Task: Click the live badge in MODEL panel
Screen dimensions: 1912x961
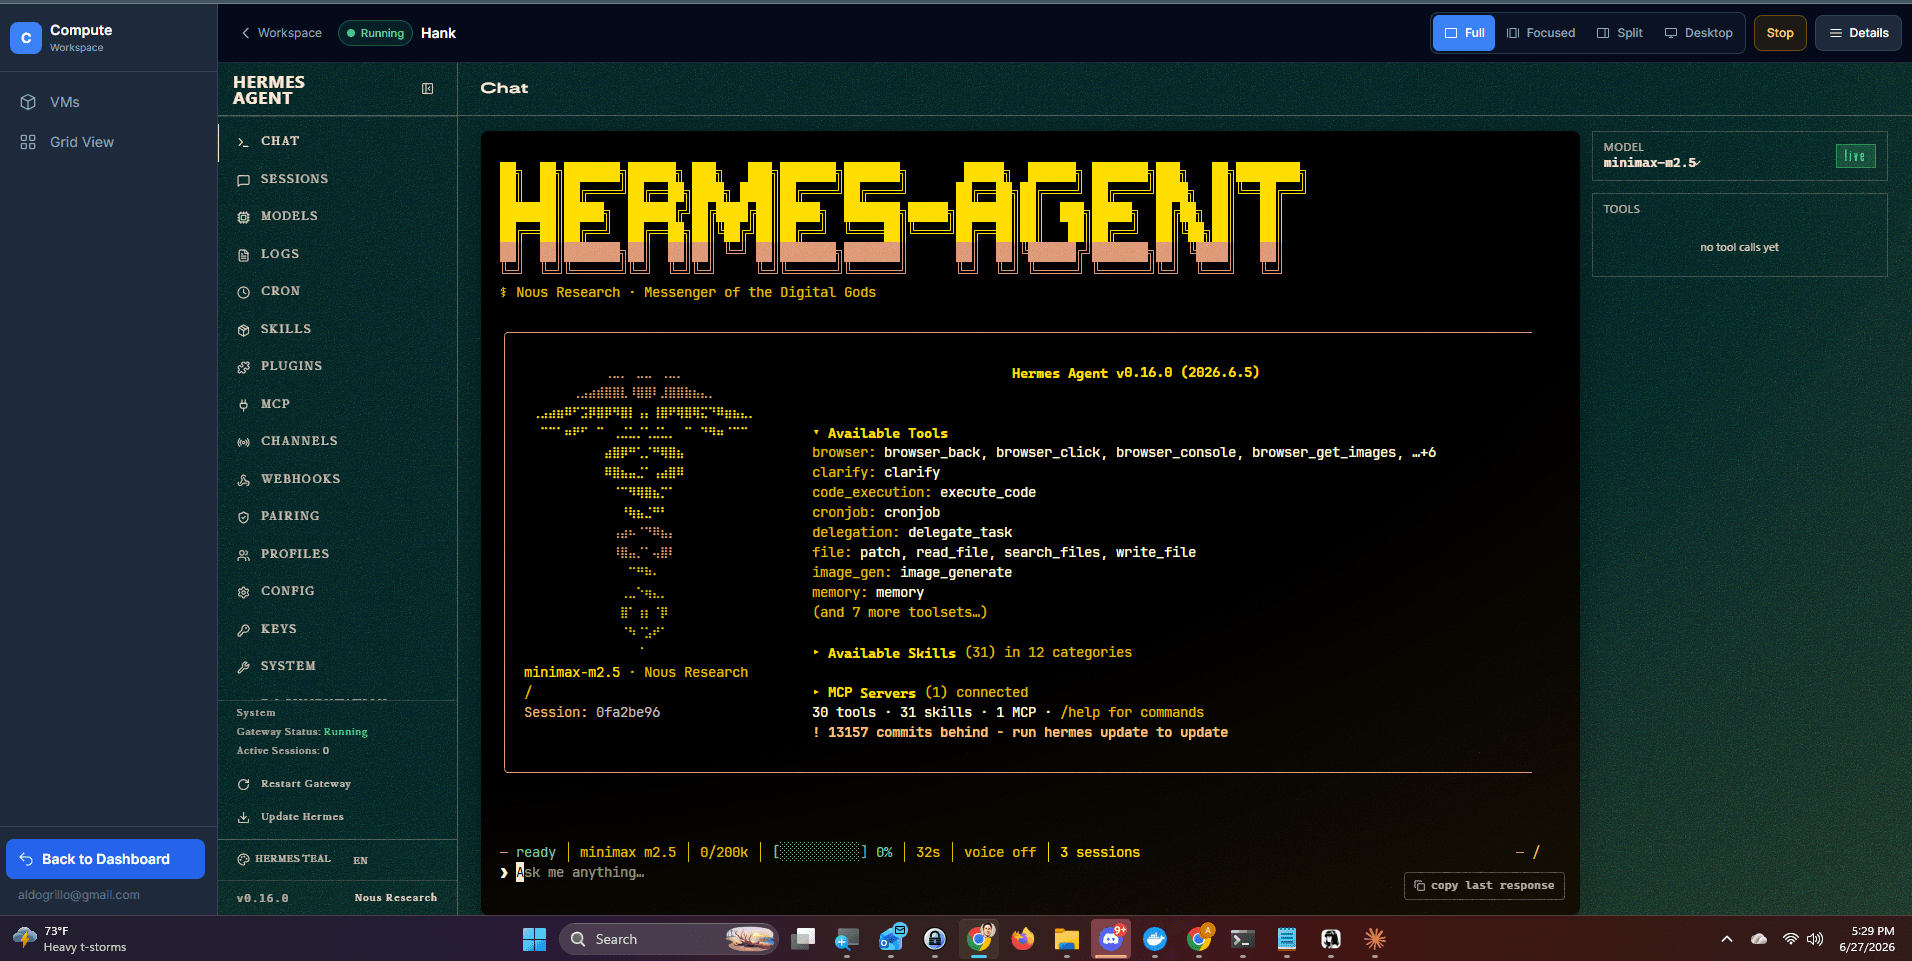Action: point(1855,156)
